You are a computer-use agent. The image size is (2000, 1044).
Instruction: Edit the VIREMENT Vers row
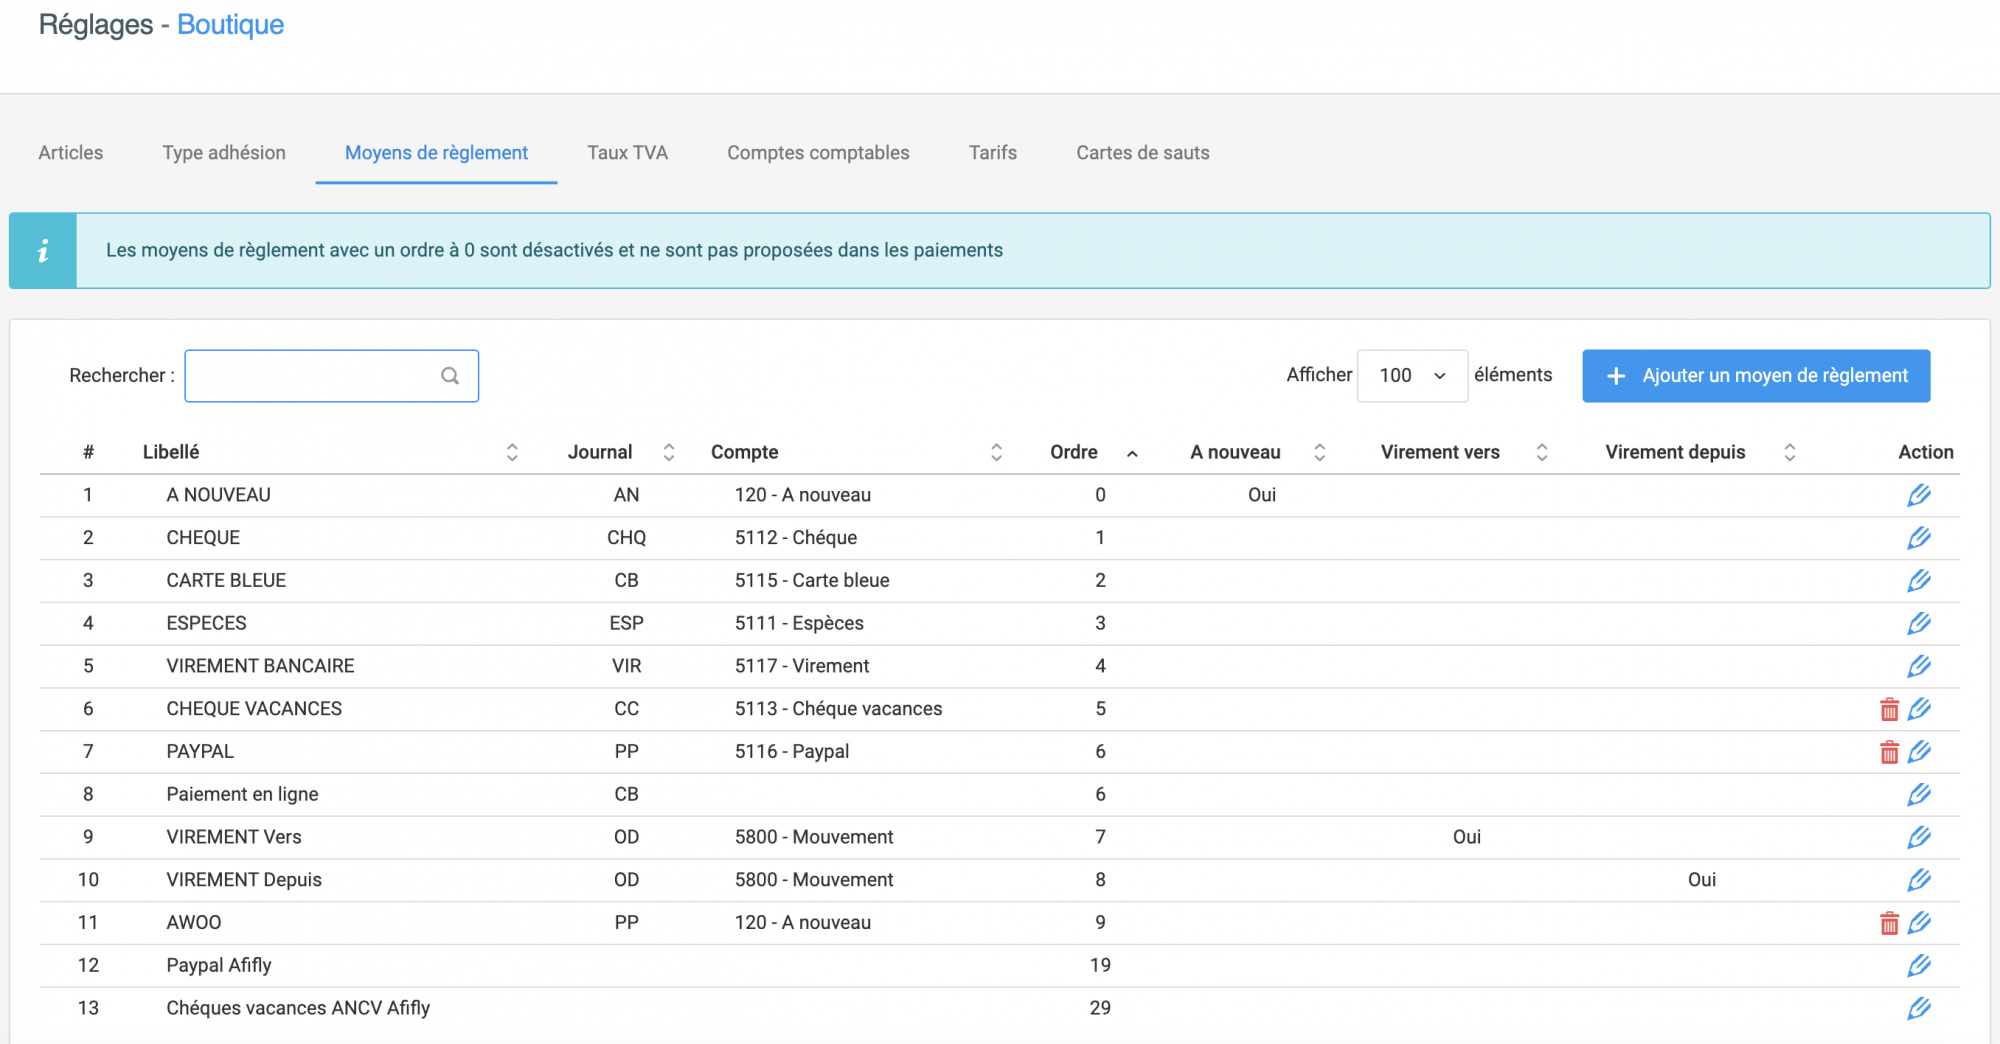pyautogui.click(x=1918, y=837)
